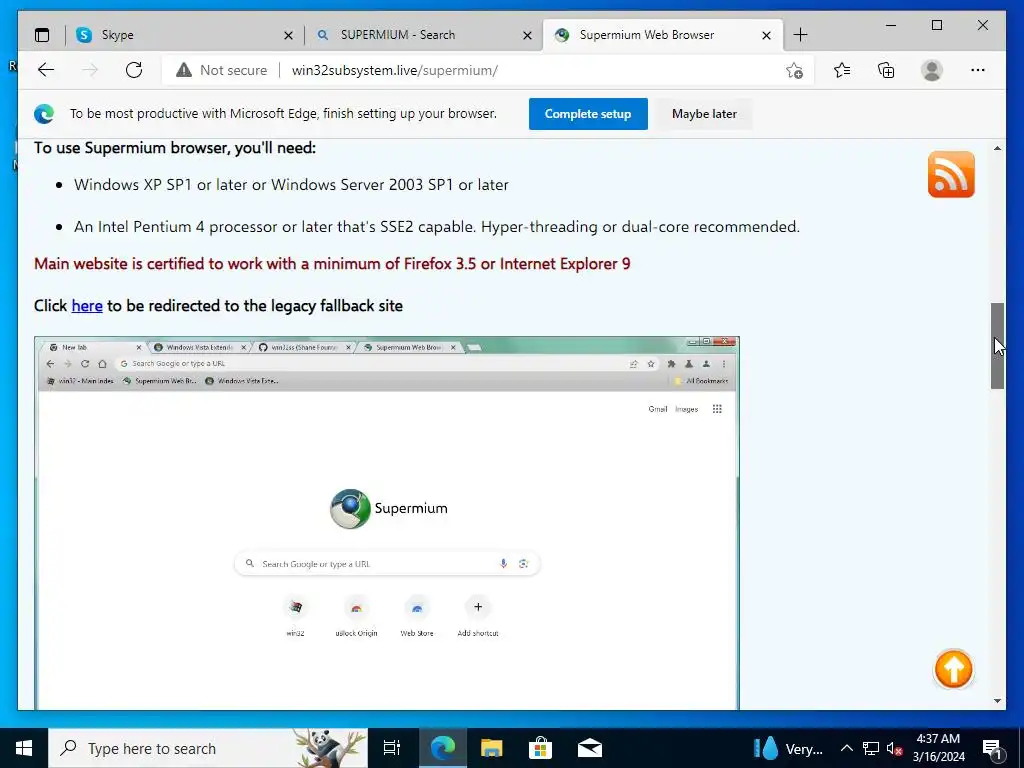Screen dimensions: 1024x768
Task: Open the Mail app from taskbar
Action: [x=590, y=748]
